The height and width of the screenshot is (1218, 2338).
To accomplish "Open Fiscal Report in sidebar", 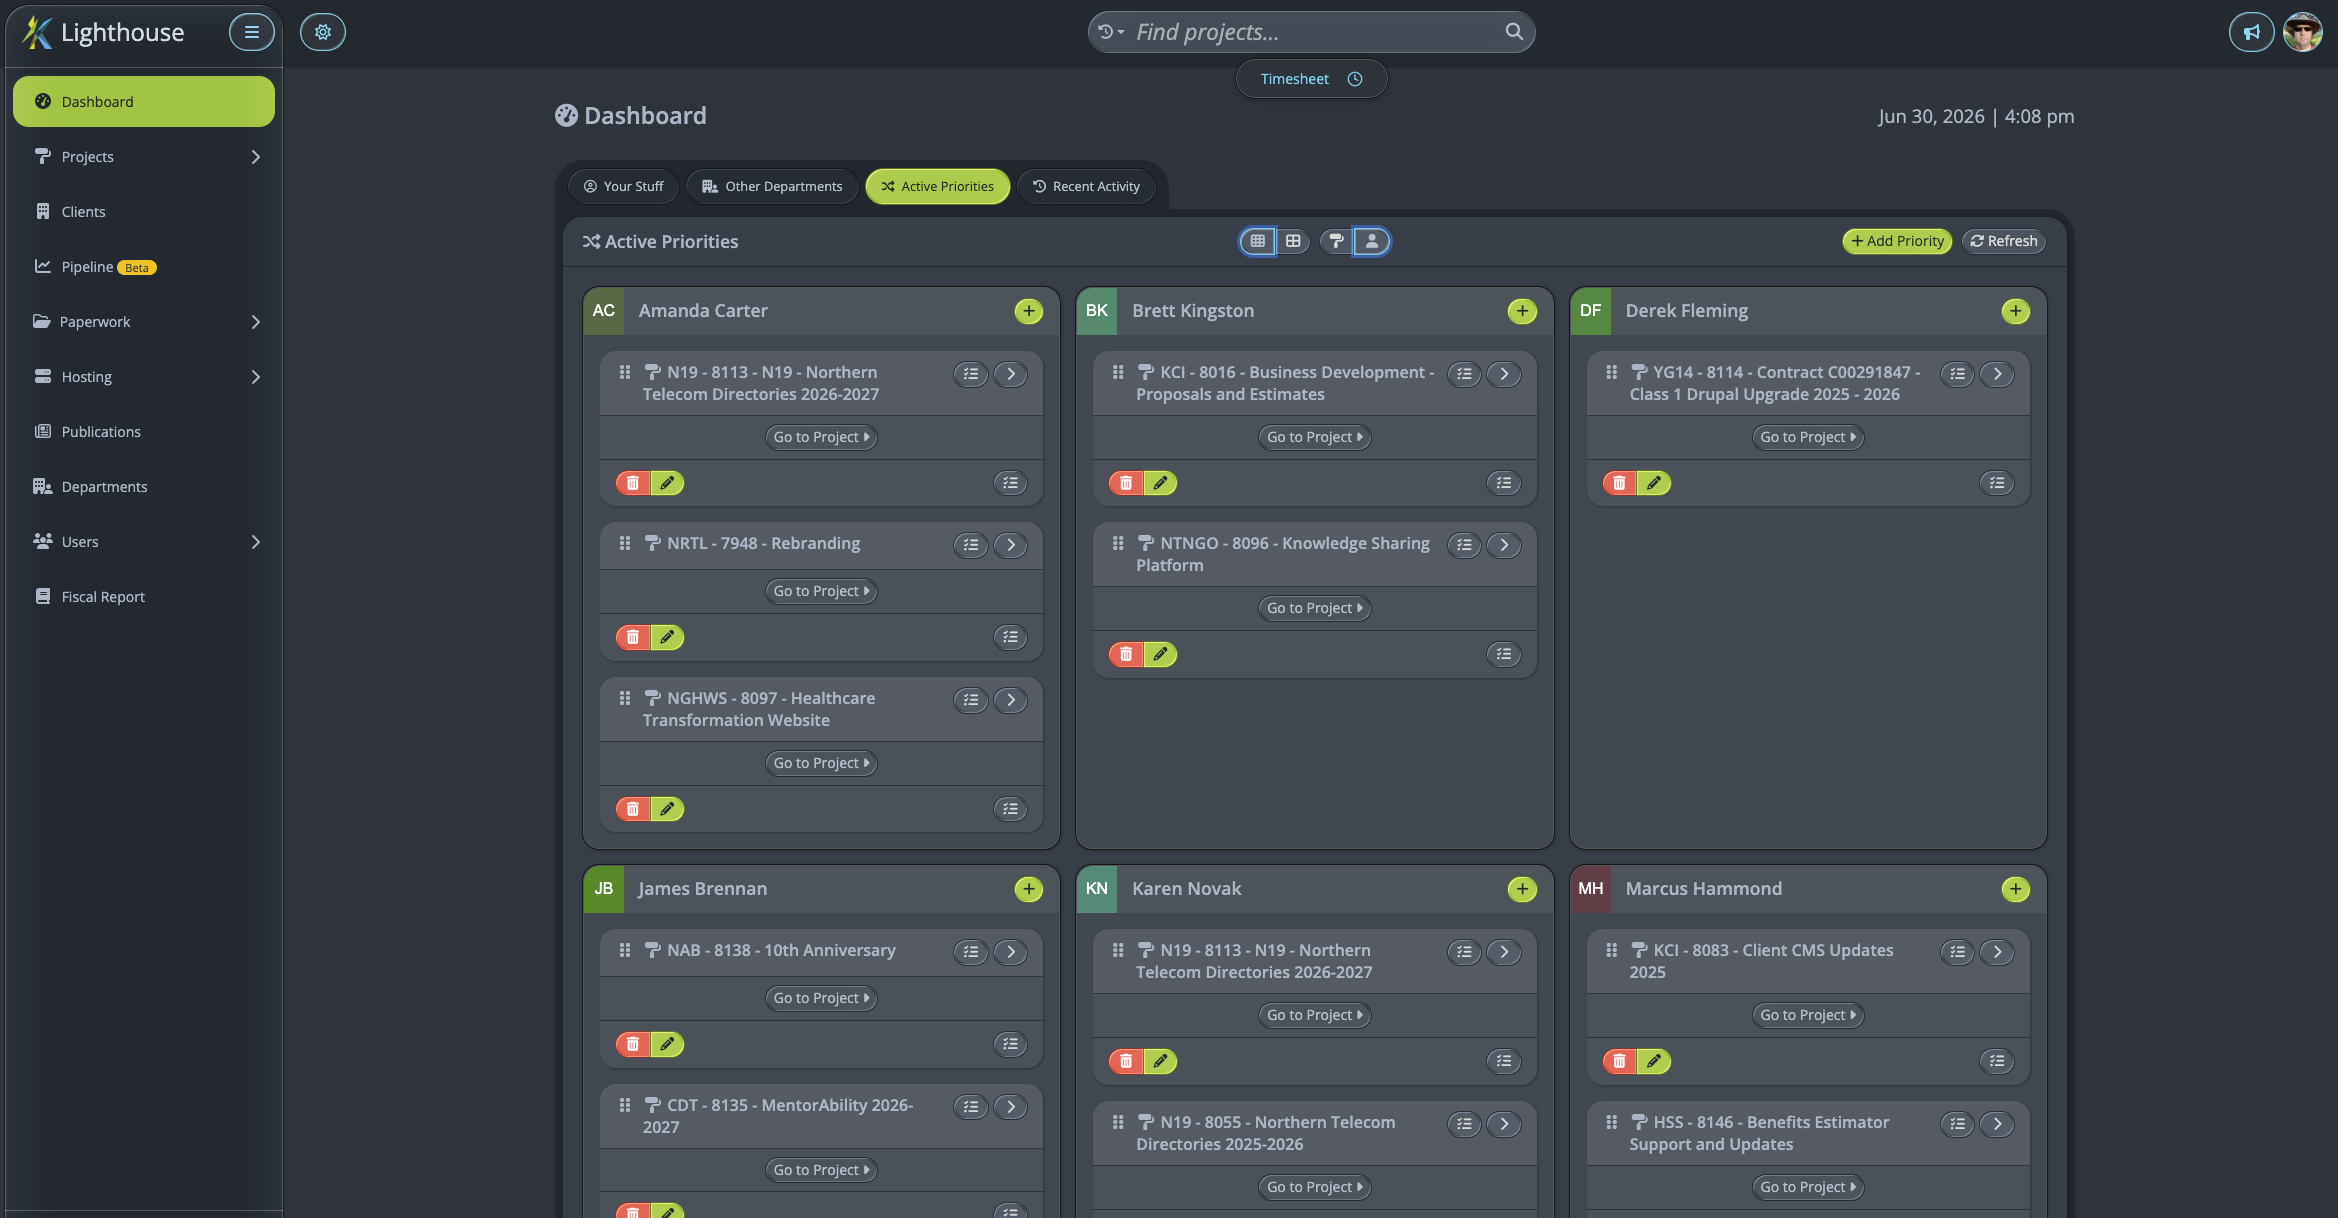I will [x=144, y=597].
